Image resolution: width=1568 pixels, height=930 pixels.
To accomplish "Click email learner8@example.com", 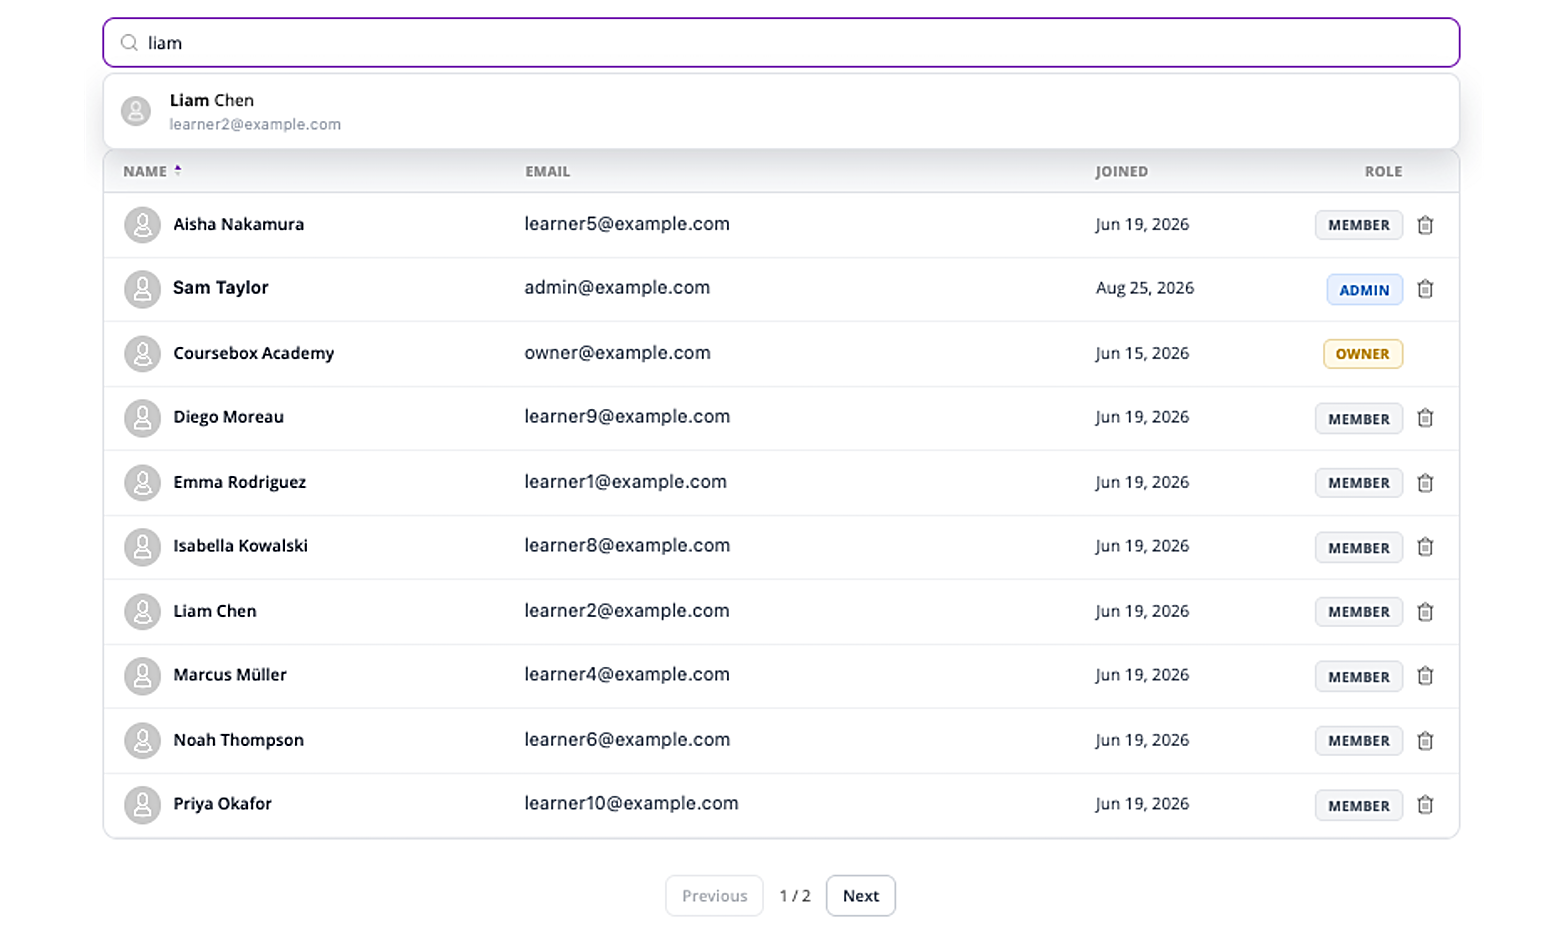I will point(627,546).
